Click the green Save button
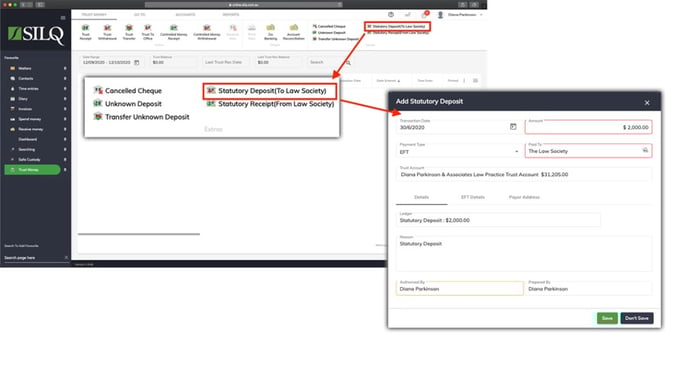 607,318
